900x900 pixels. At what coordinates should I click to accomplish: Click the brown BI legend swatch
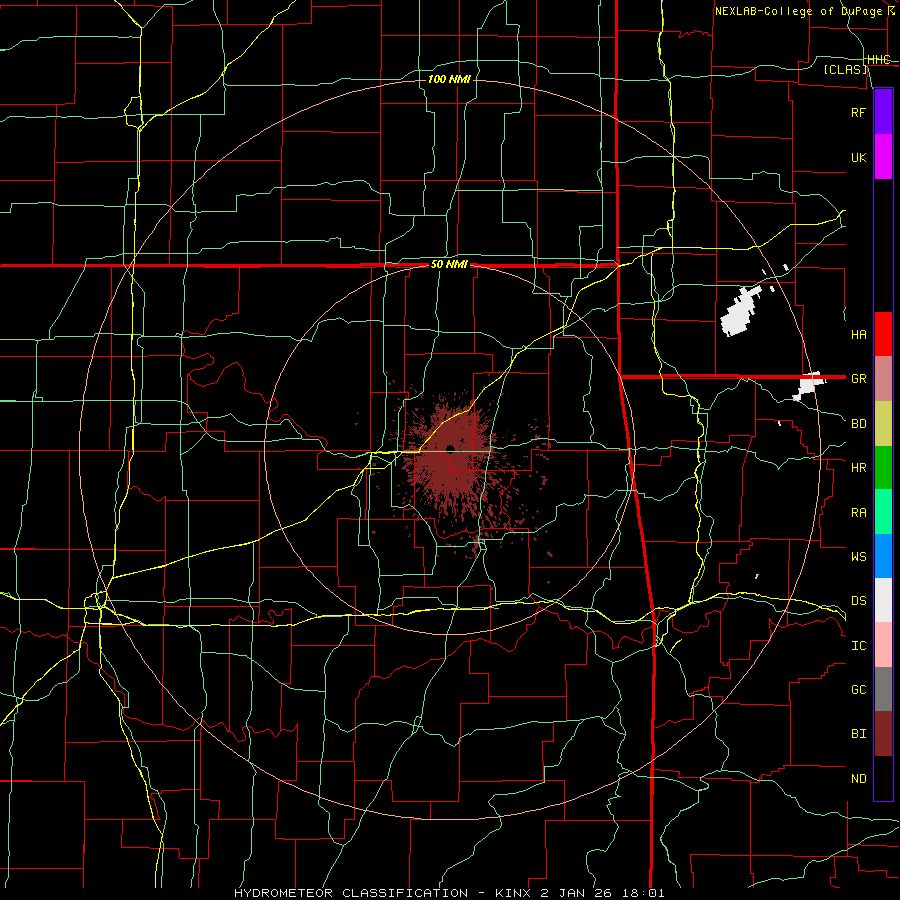tap(883, 734)
